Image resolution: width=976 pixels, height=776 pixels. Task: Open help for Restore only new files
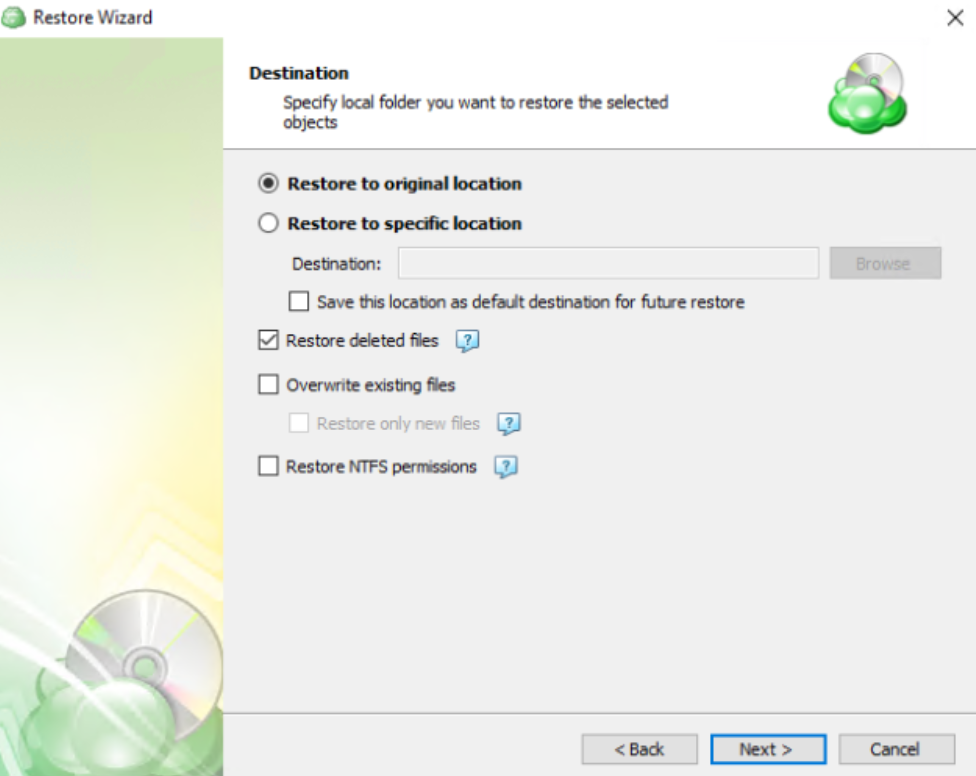tap(509, 424)
